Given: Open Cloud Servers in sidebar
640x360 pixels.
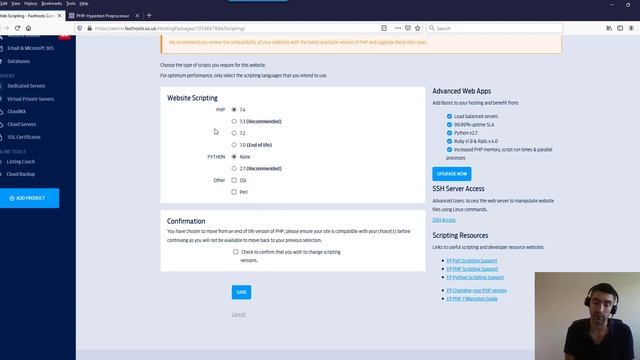Looking at the screenshot, I should 21,124.
